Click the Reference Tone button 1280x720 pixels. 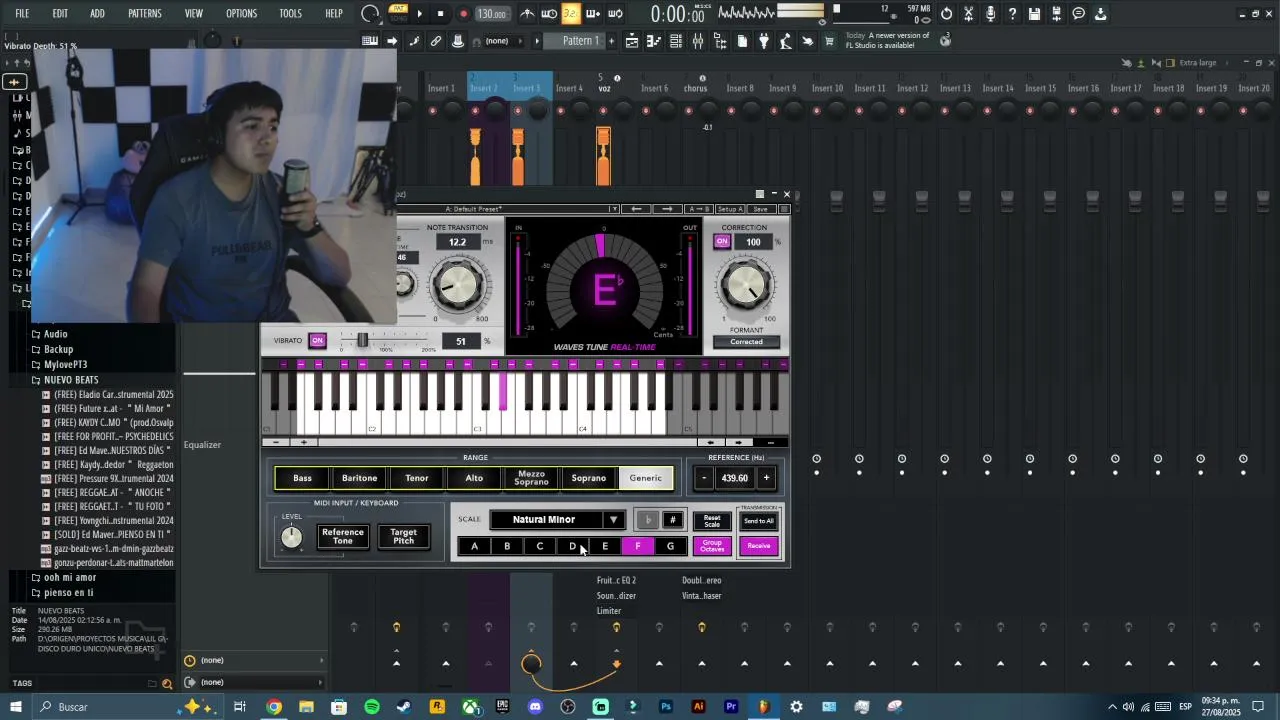(343, 537)
